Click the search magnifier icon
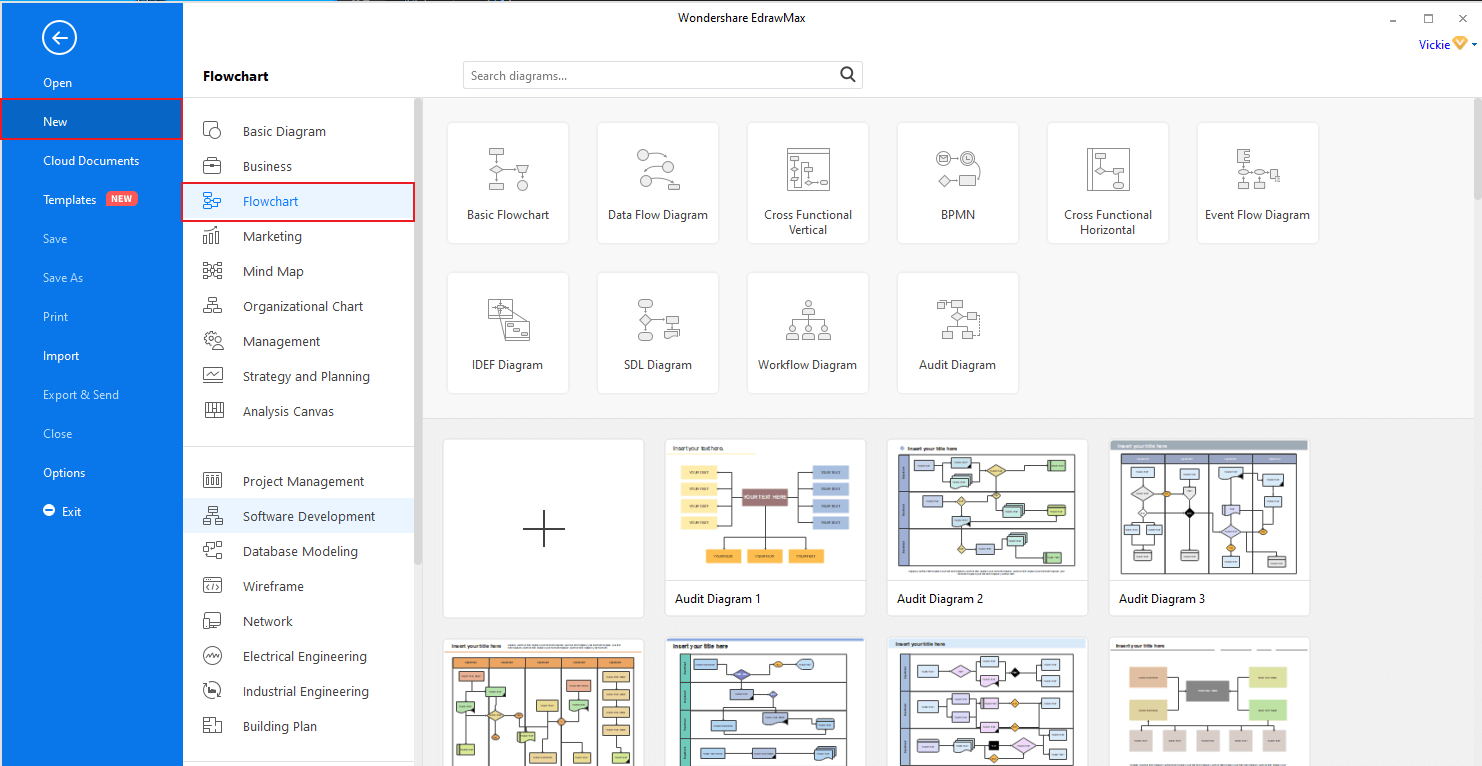Image resolution: width=1482 pixels, height=766 pixels. pos(848,74)
